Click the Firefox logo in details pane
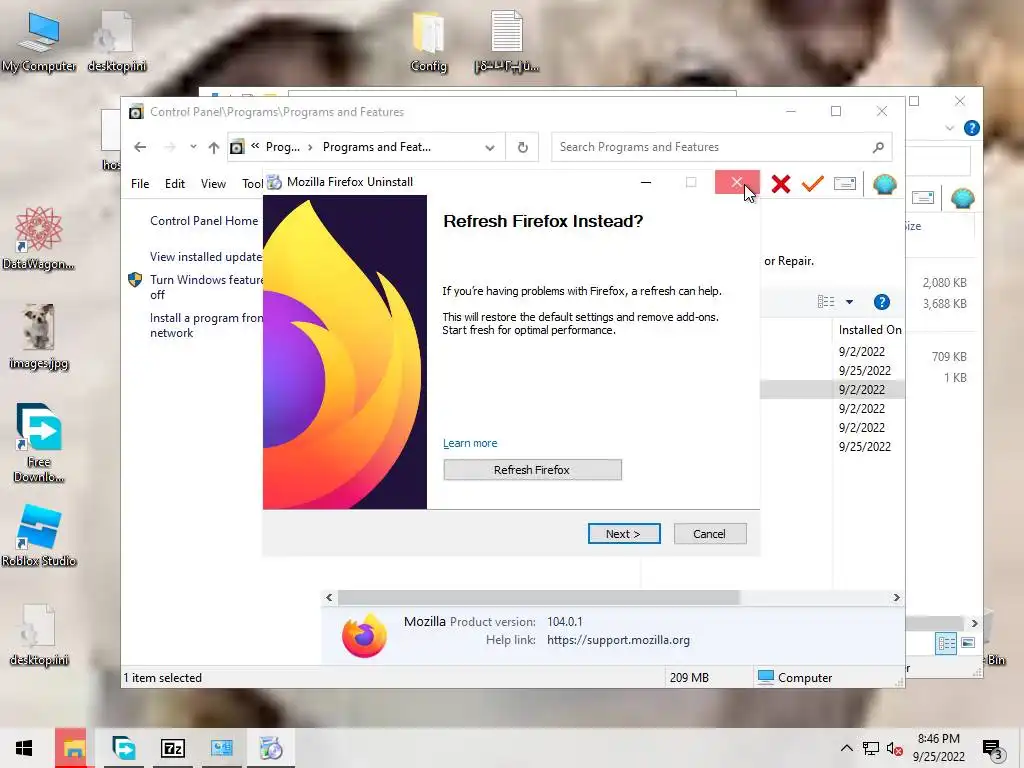This screenshot has width=1024, height=768. [x=364, y=635]
